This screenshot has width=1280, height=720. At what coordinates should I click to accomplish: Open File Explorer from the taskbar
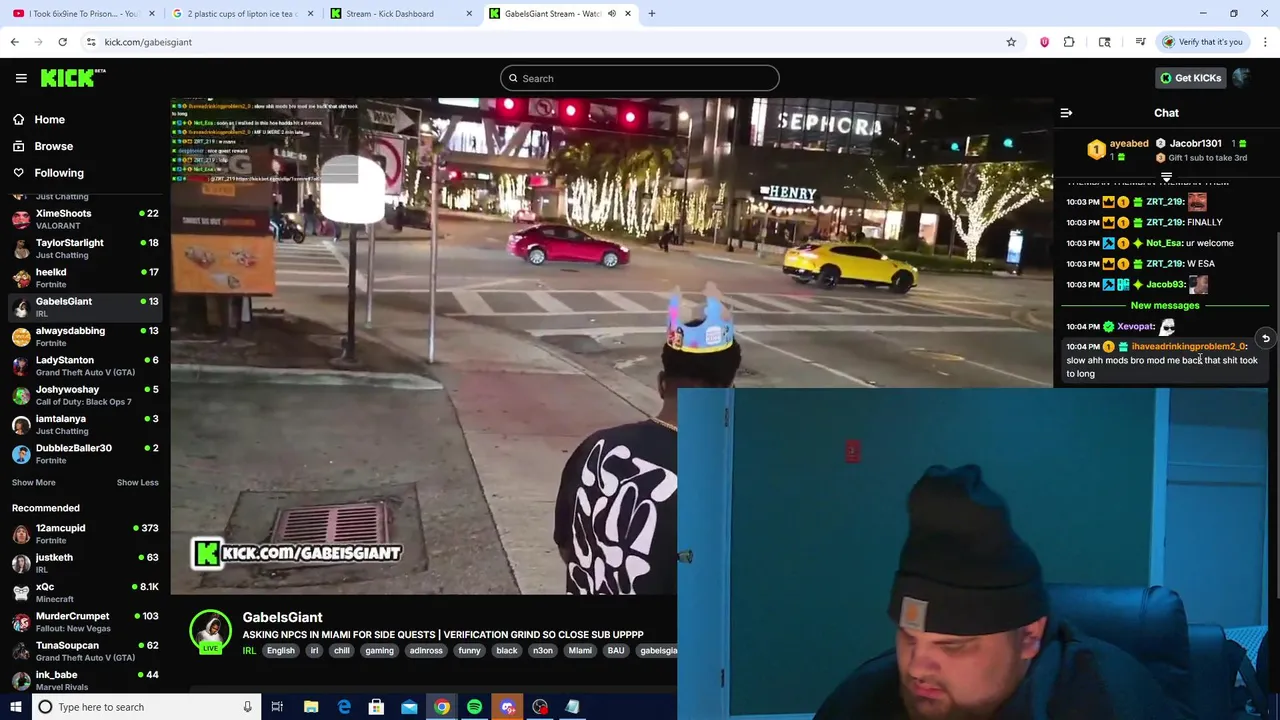(311, 707)
